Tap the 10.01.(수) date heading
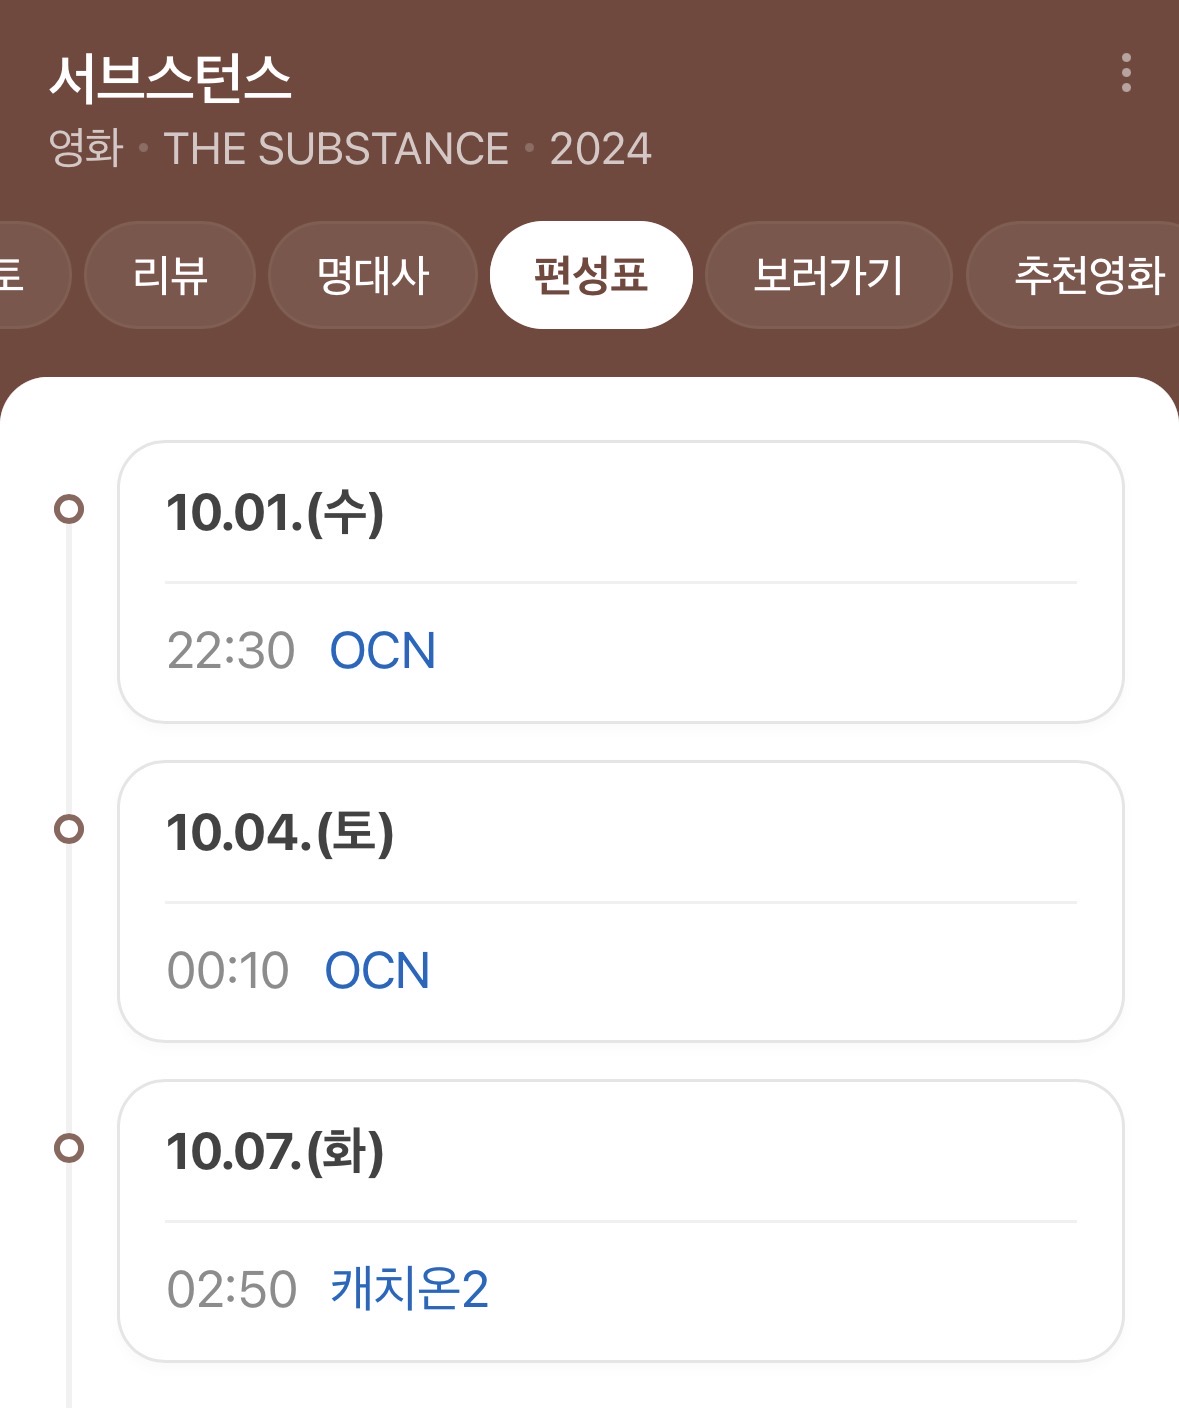This screenshot has width=1179, height=1408. click(275, 513)
